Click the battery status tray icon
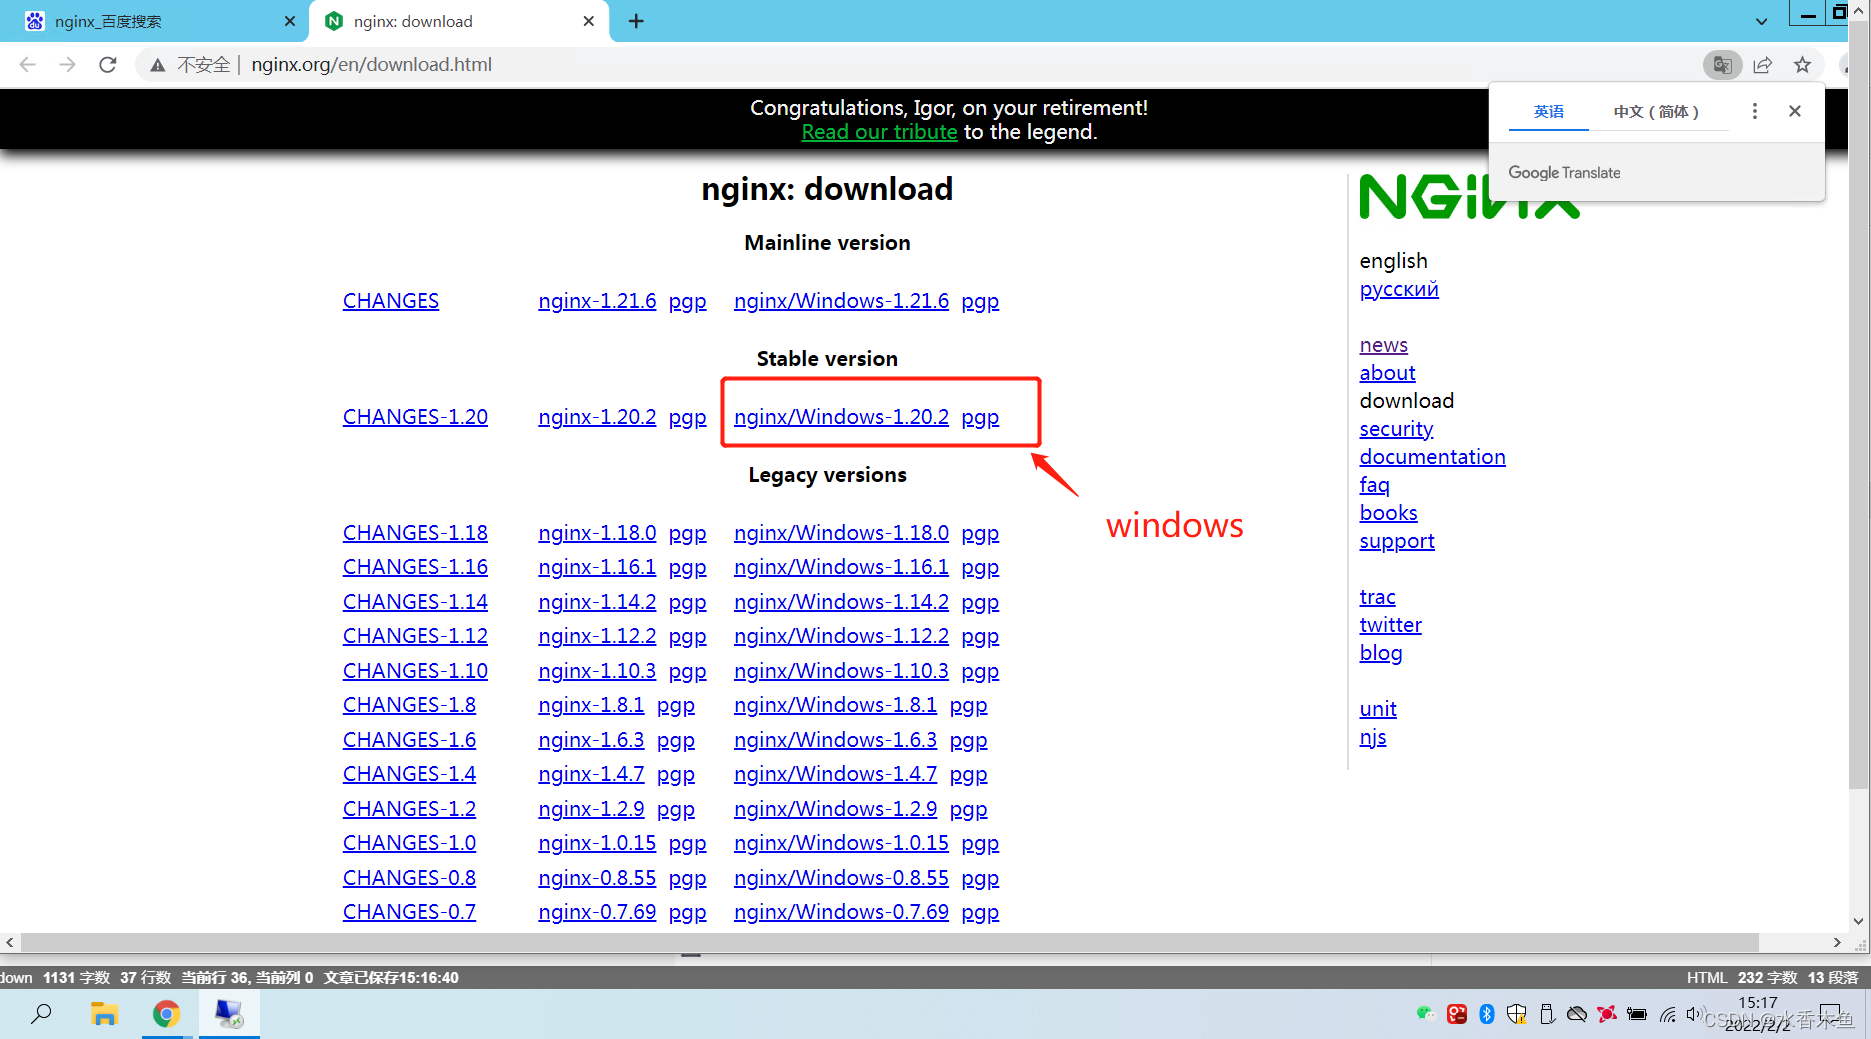 click(x=1637, y=1014)
